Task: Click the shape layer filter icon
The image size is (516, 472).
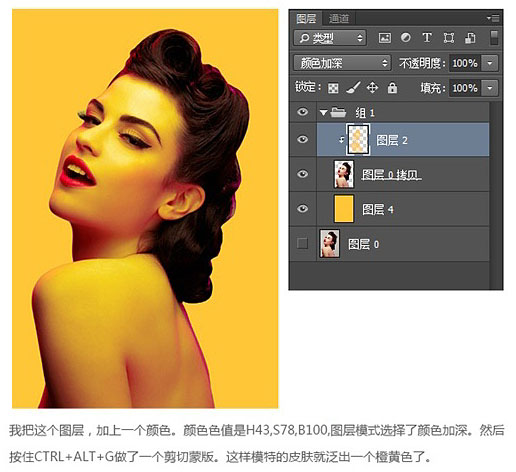Action: click(x=449, y=38)
